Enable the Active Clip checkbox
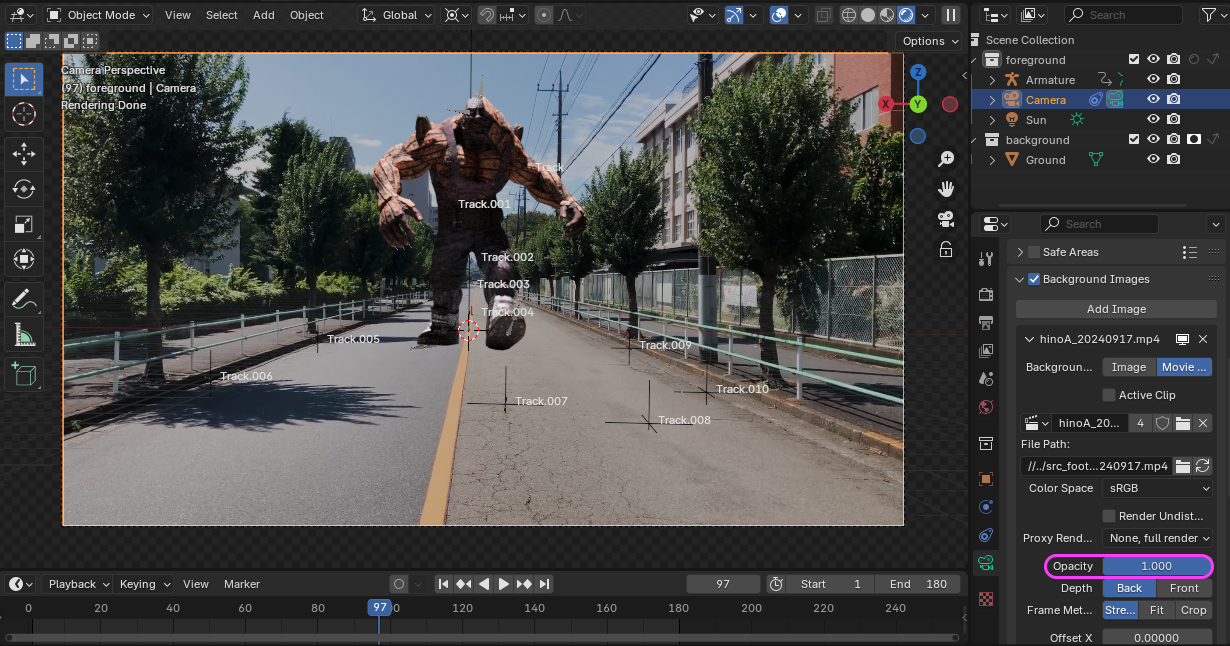 pos(1109,395)
